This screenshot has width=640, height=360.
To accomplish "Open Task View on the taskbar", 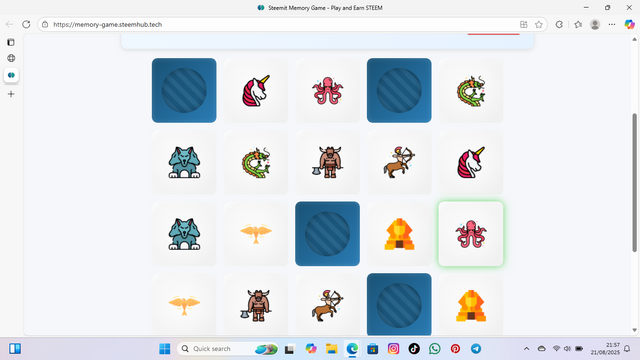I will click(289, 349).
